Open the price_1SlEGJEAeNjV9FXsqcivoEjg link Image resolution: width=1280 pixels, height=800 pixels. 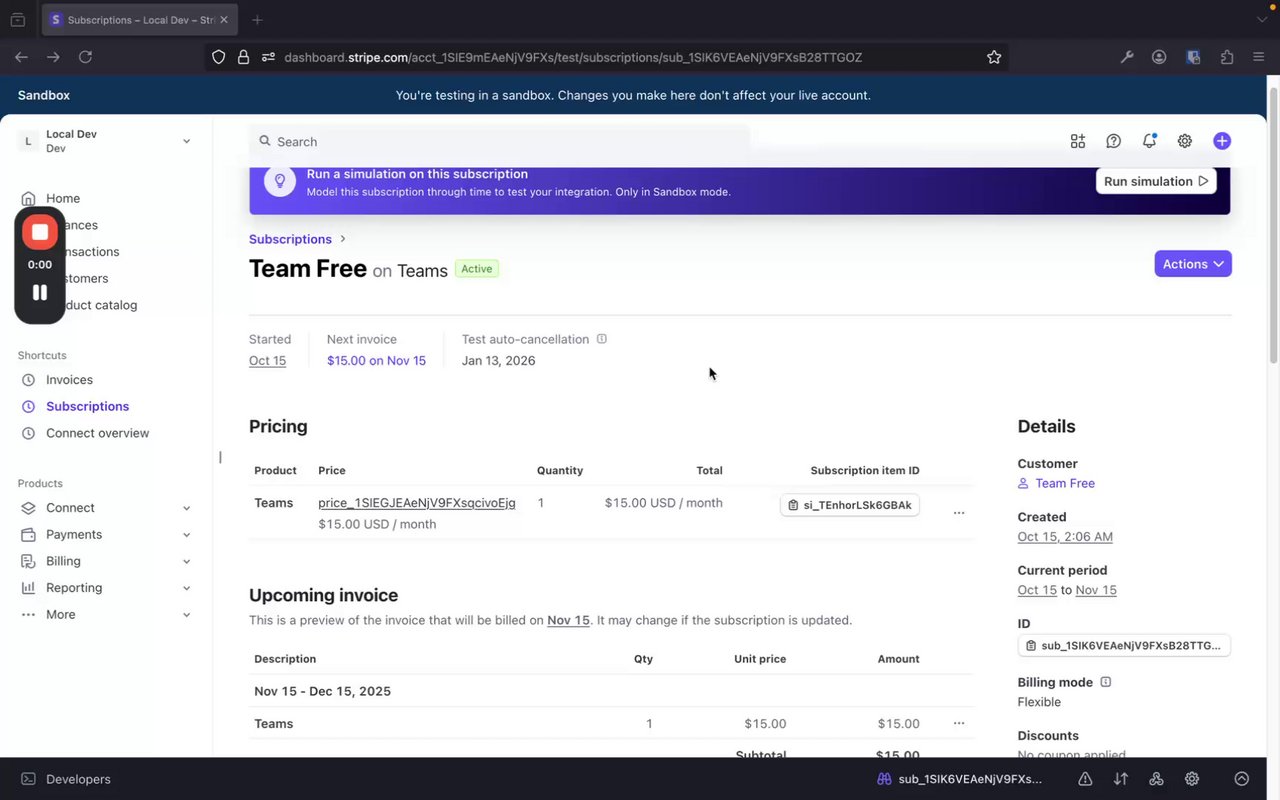coord(417,503)
